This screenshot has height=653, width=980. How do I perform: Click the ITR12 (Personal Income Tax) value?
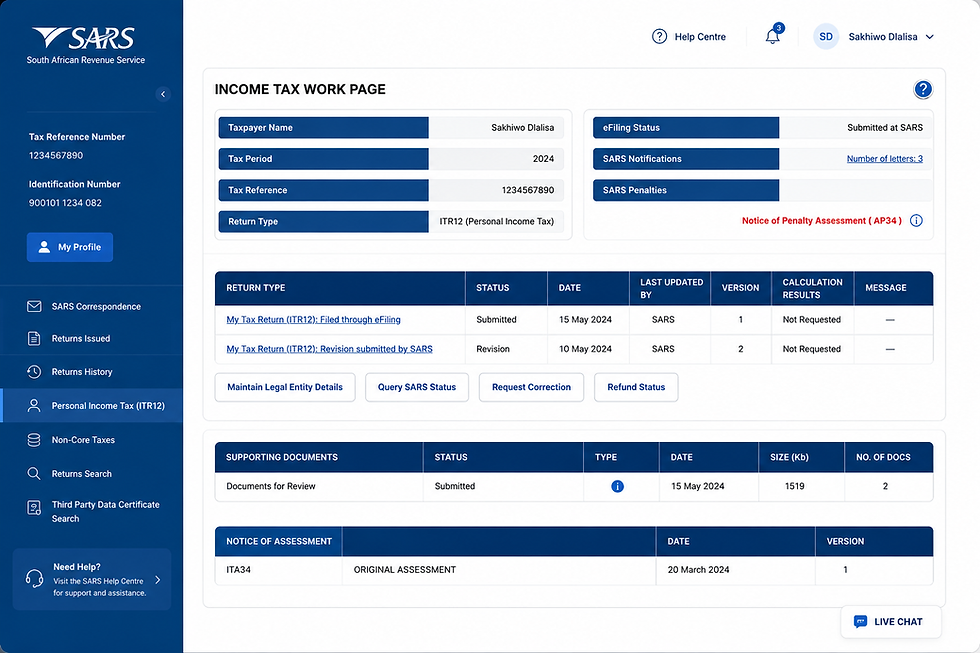pyautogui.click(x=496, y=221)
